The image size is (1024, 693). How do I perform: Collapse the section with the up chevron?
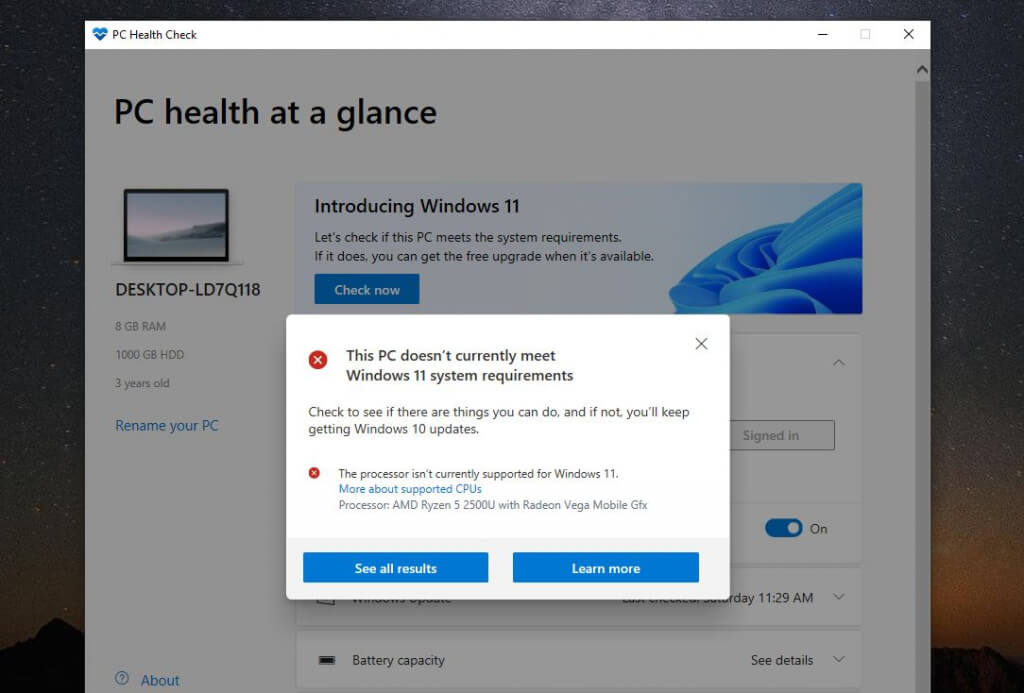click(x=839, y=362)
